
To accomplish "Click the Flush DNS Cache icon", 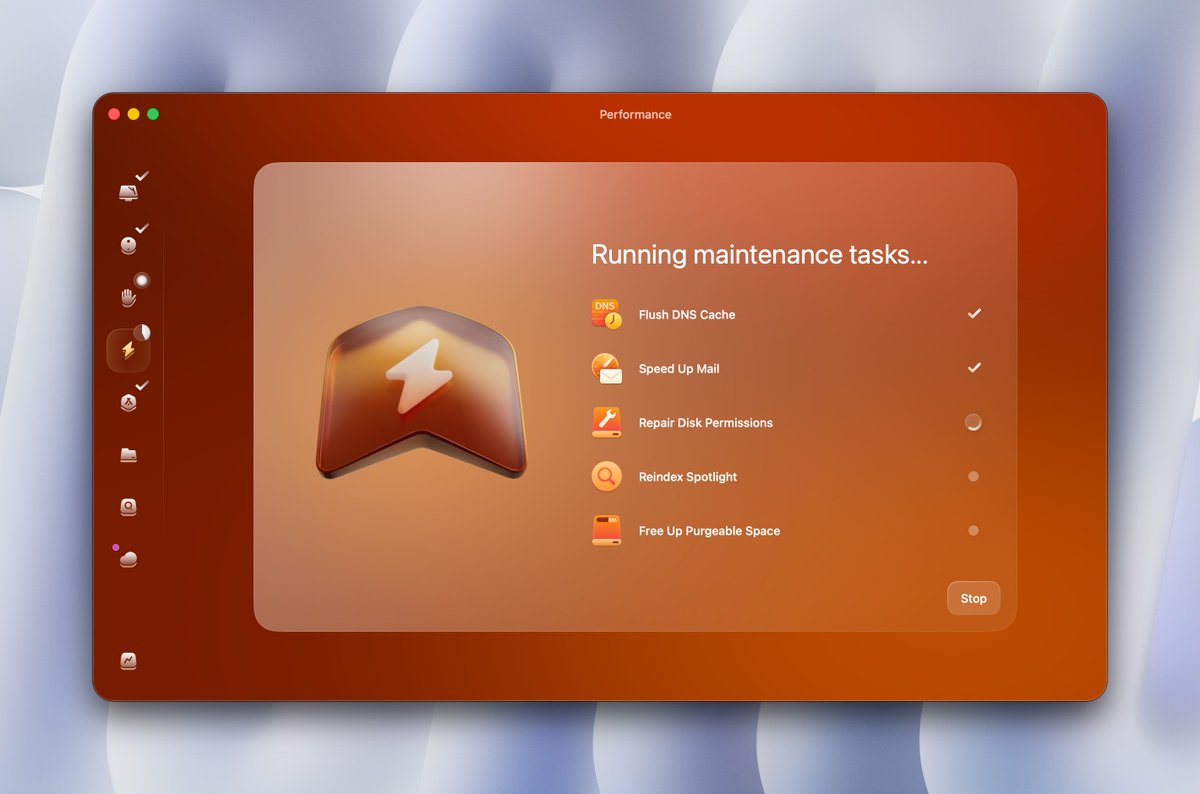I will pyautogui.click(x=606, y=314).
